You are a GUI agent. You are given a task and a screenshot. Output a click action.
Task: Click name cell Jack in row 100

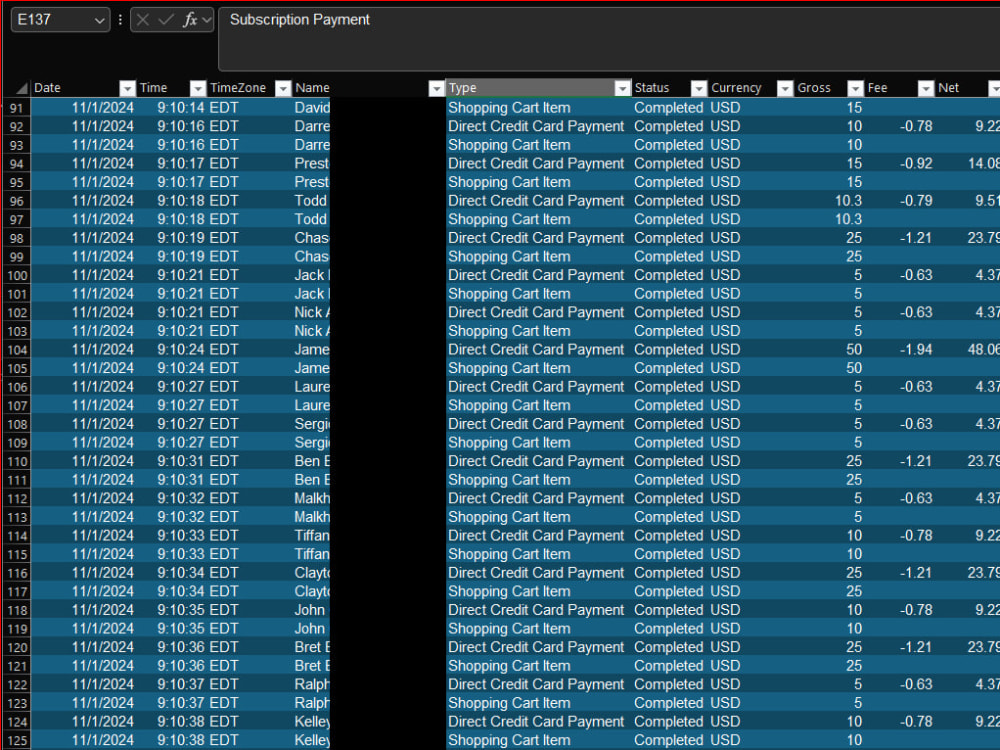point(312,276)
